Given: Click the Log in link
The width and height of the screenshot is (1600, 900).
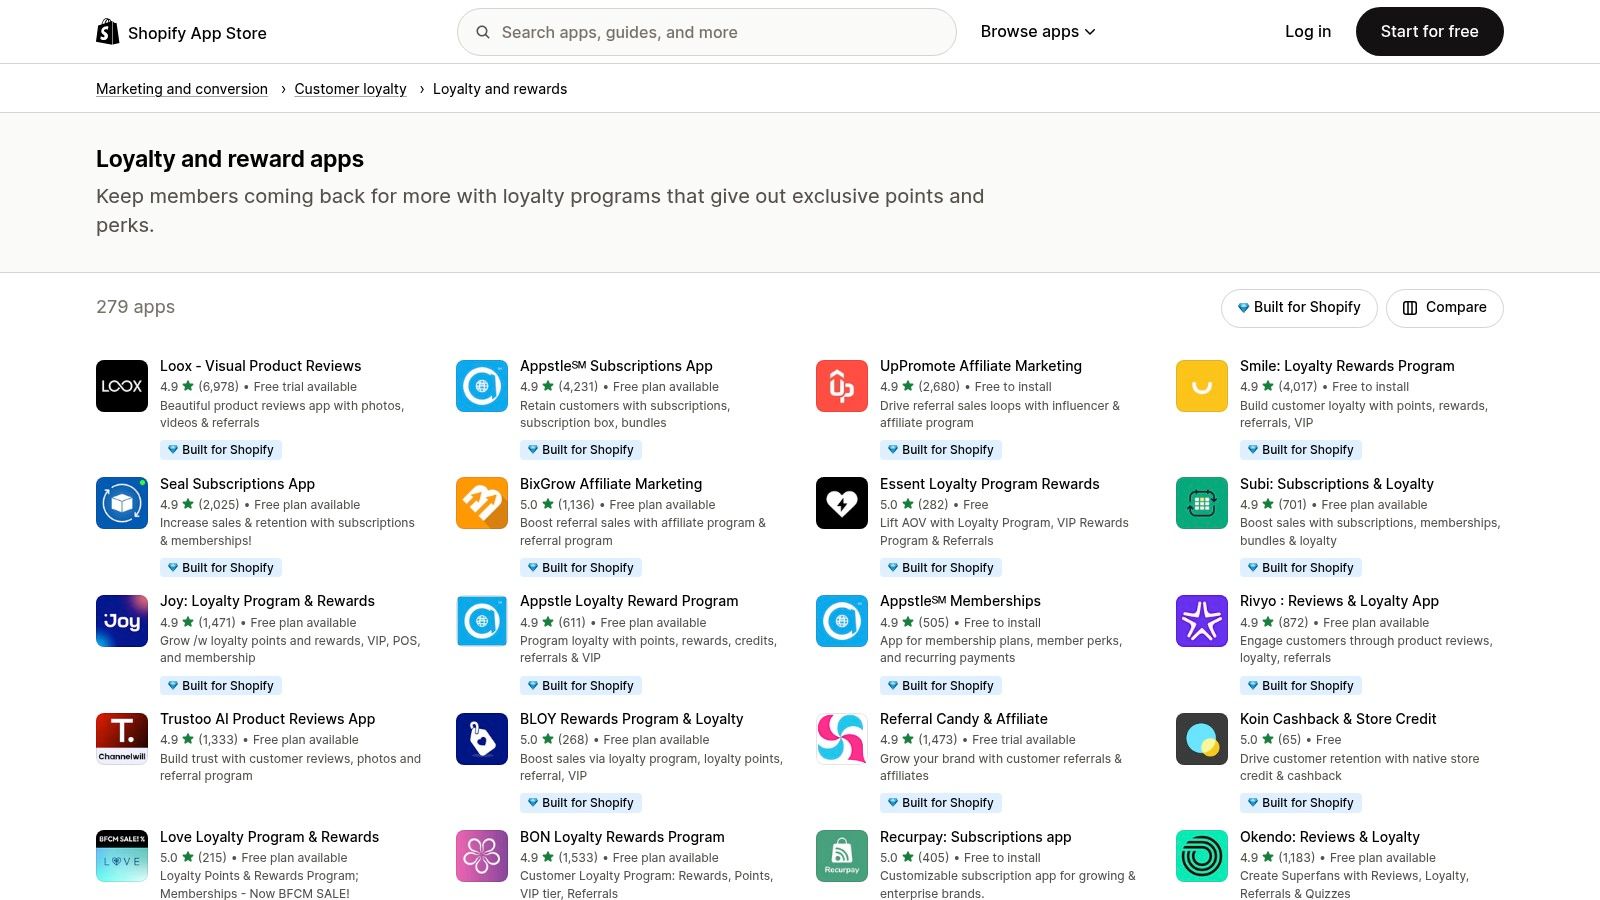Looking at the screenshot, I should click(1308, 32).
